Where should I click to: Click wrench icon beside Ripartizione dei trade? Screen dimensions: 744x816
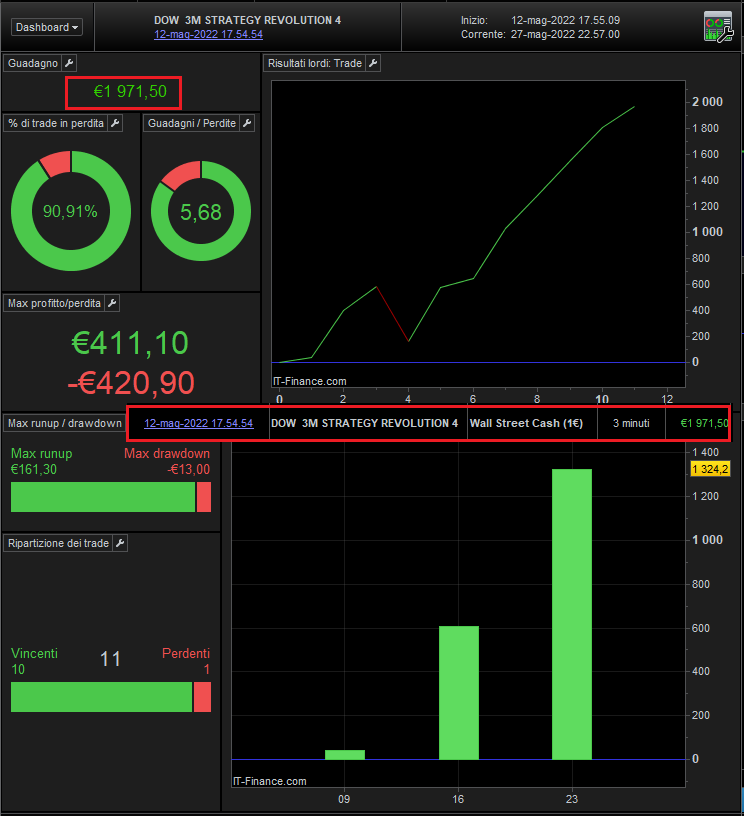120,543
